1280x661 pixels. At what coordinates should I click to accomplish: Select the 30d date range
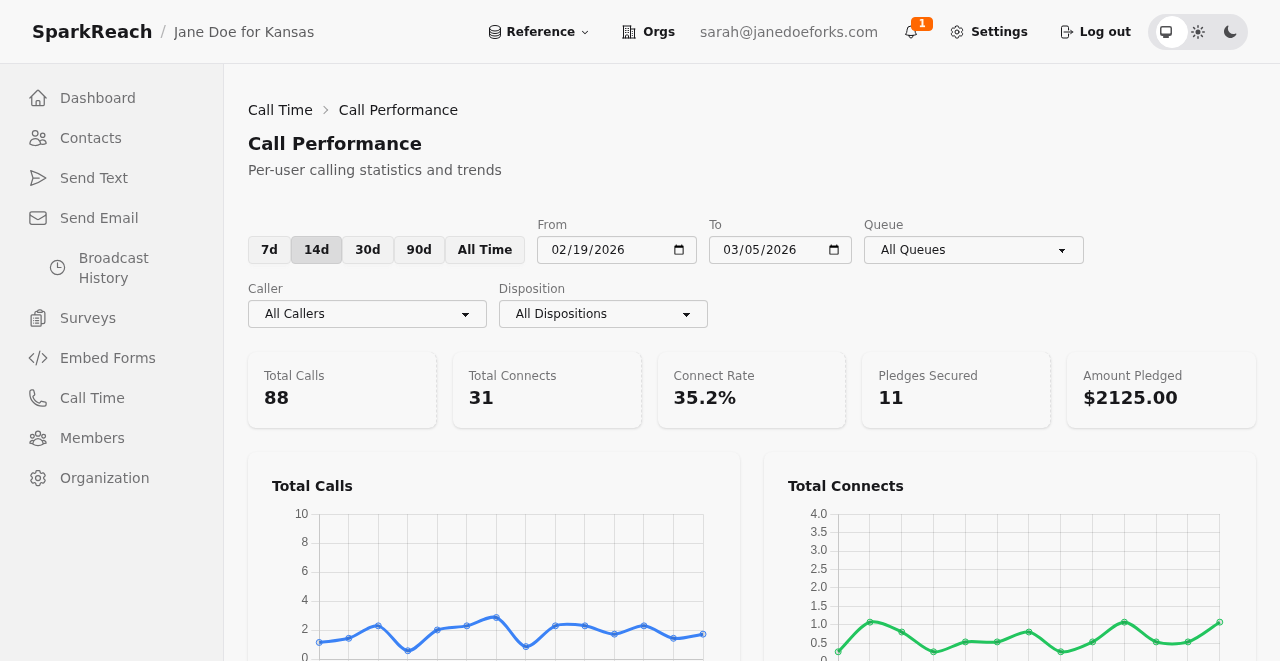368,250
